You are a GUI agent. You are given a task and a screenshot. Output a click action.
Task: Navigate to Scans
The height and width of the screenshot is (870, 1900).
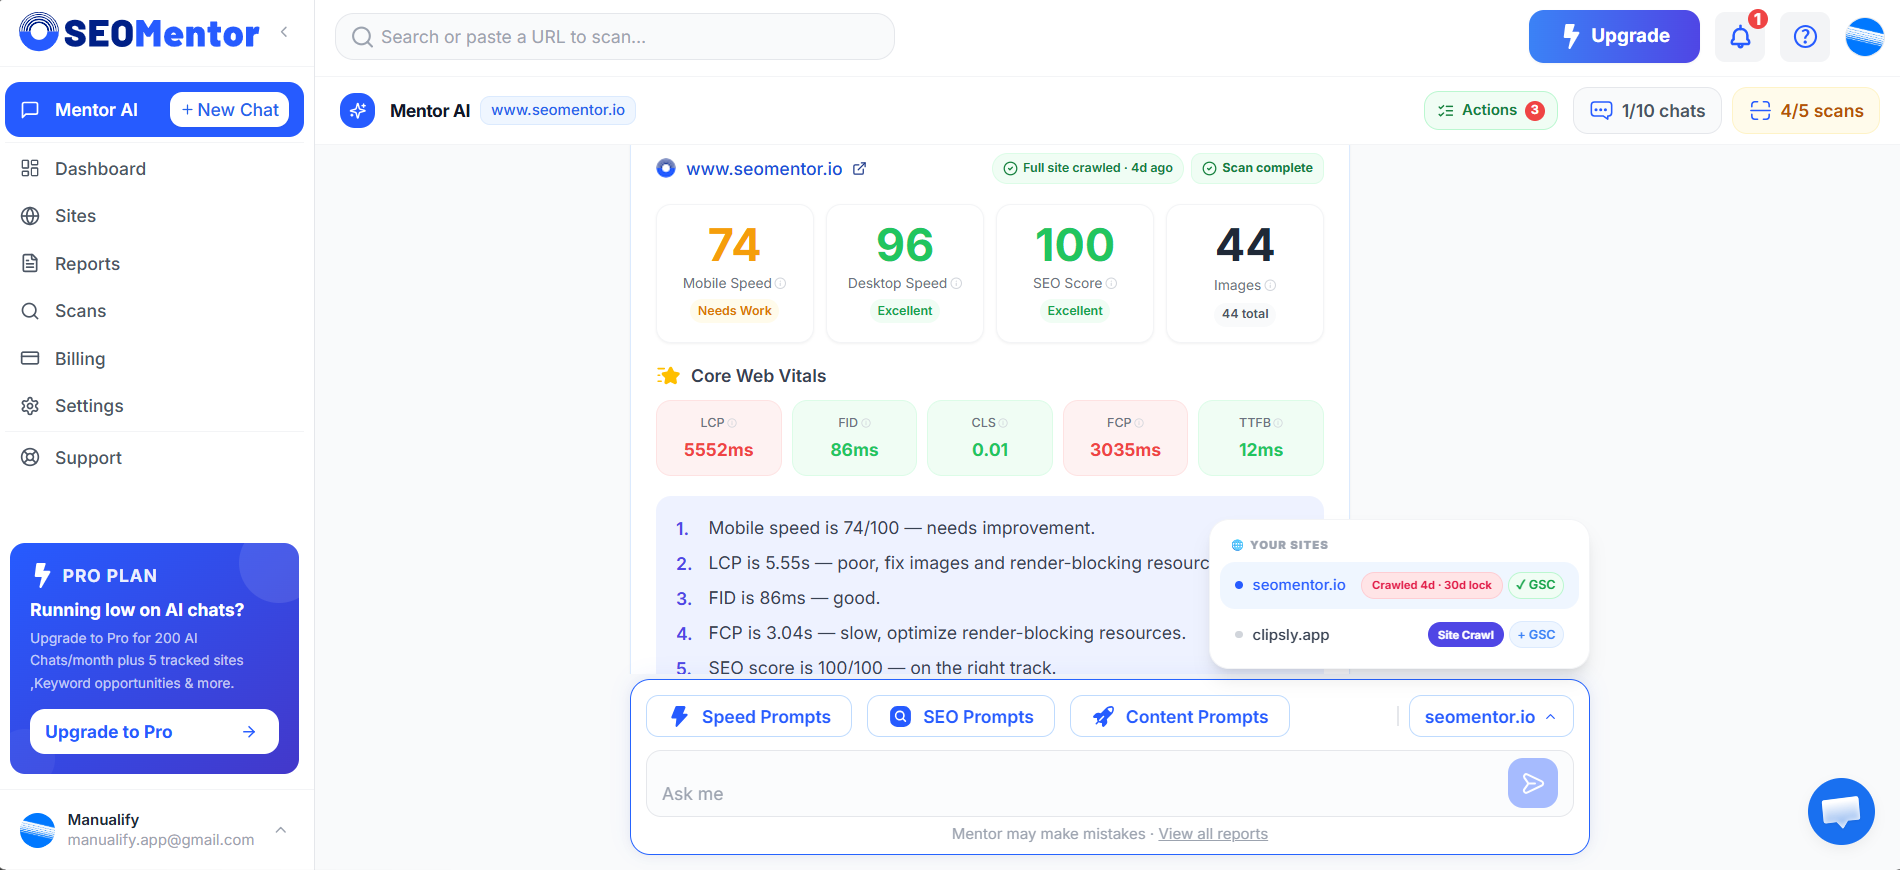click(80, 311)
